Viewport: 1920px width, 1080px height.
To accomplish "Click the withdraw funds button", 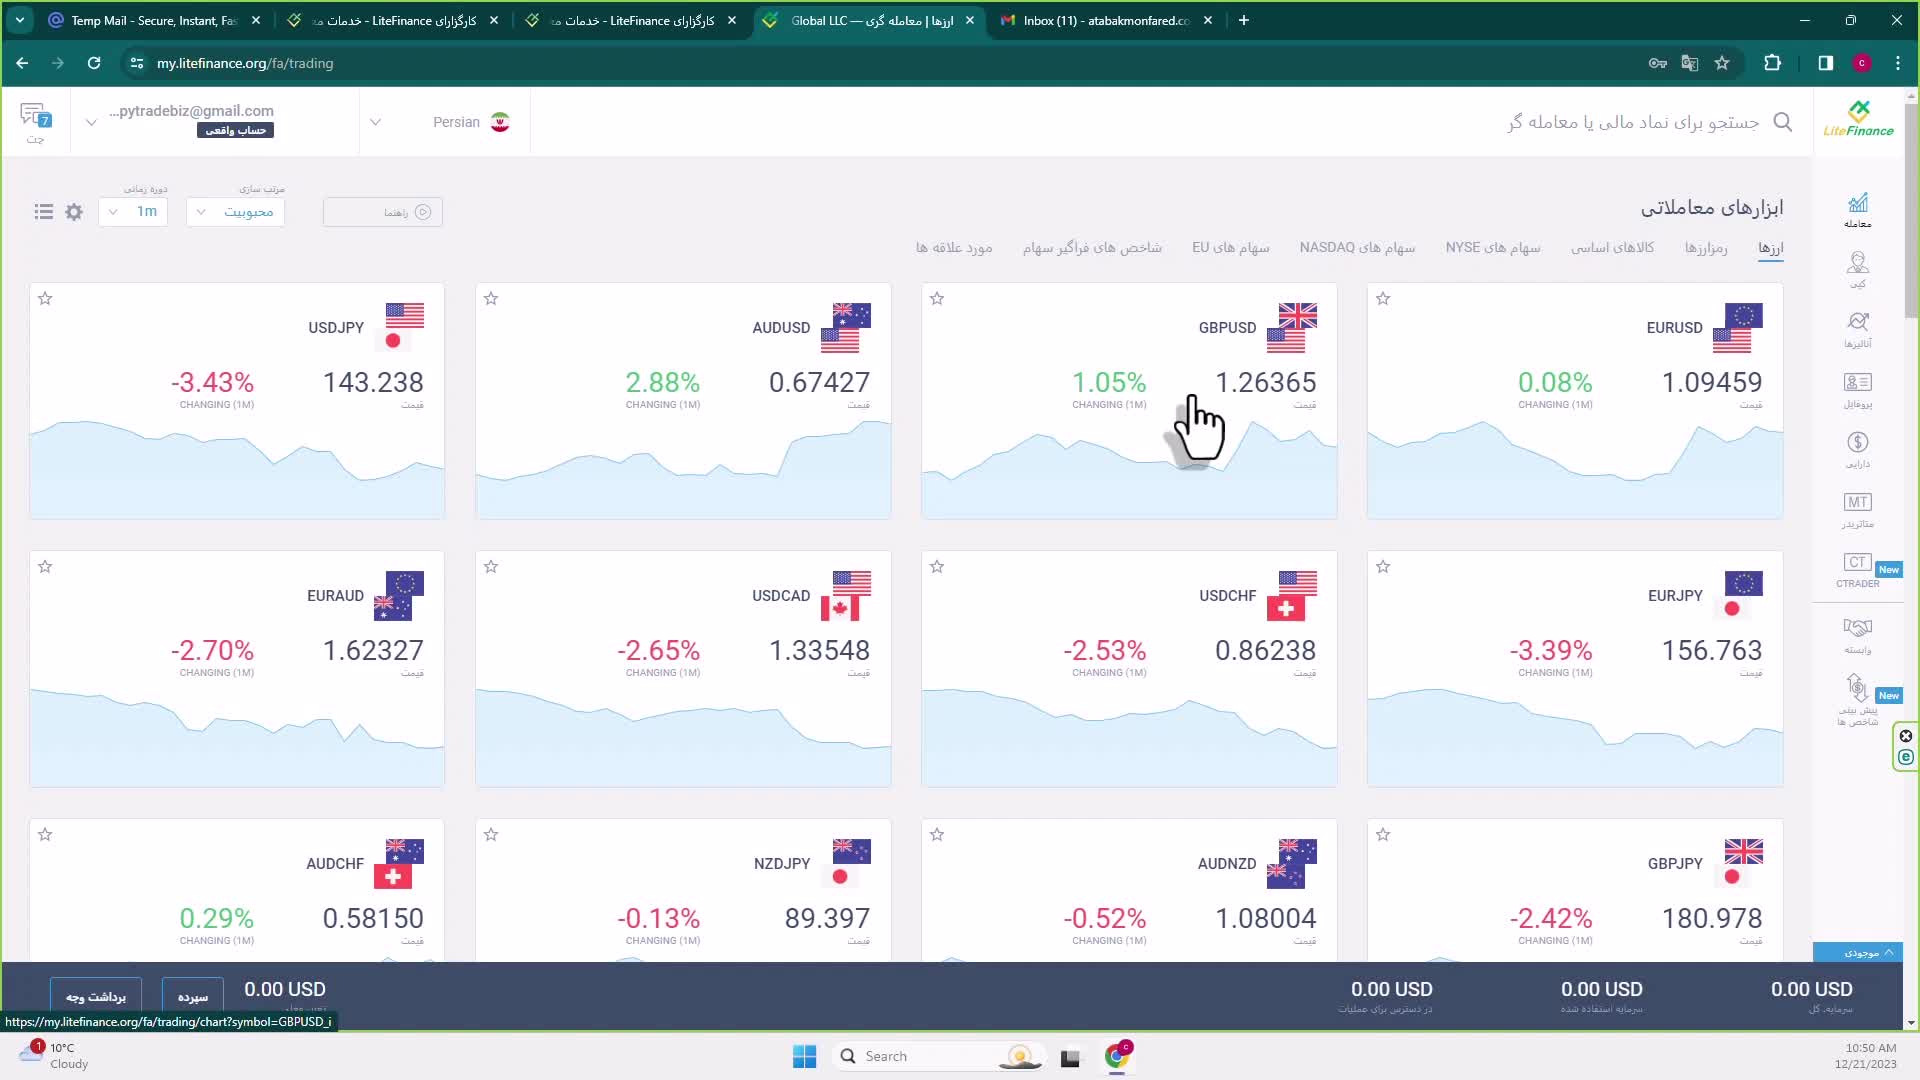I will tap(96, 996).
